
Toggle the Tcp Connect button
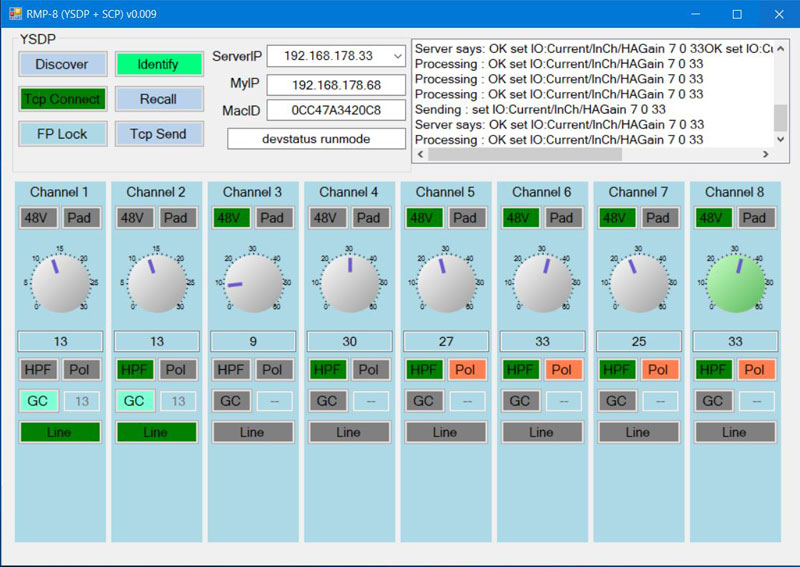63,99
